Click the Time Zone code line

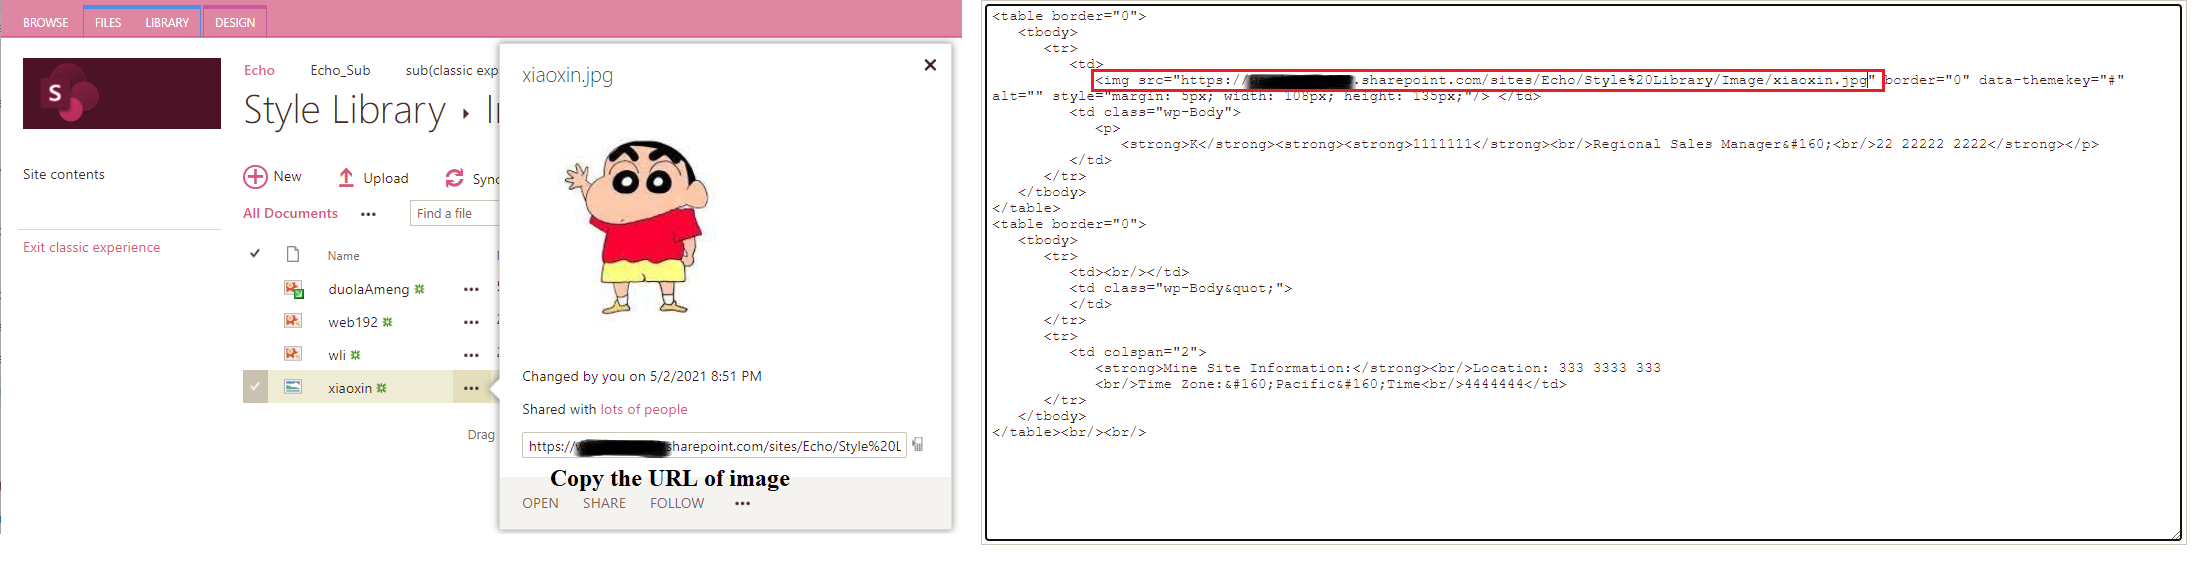point(1330,384)
